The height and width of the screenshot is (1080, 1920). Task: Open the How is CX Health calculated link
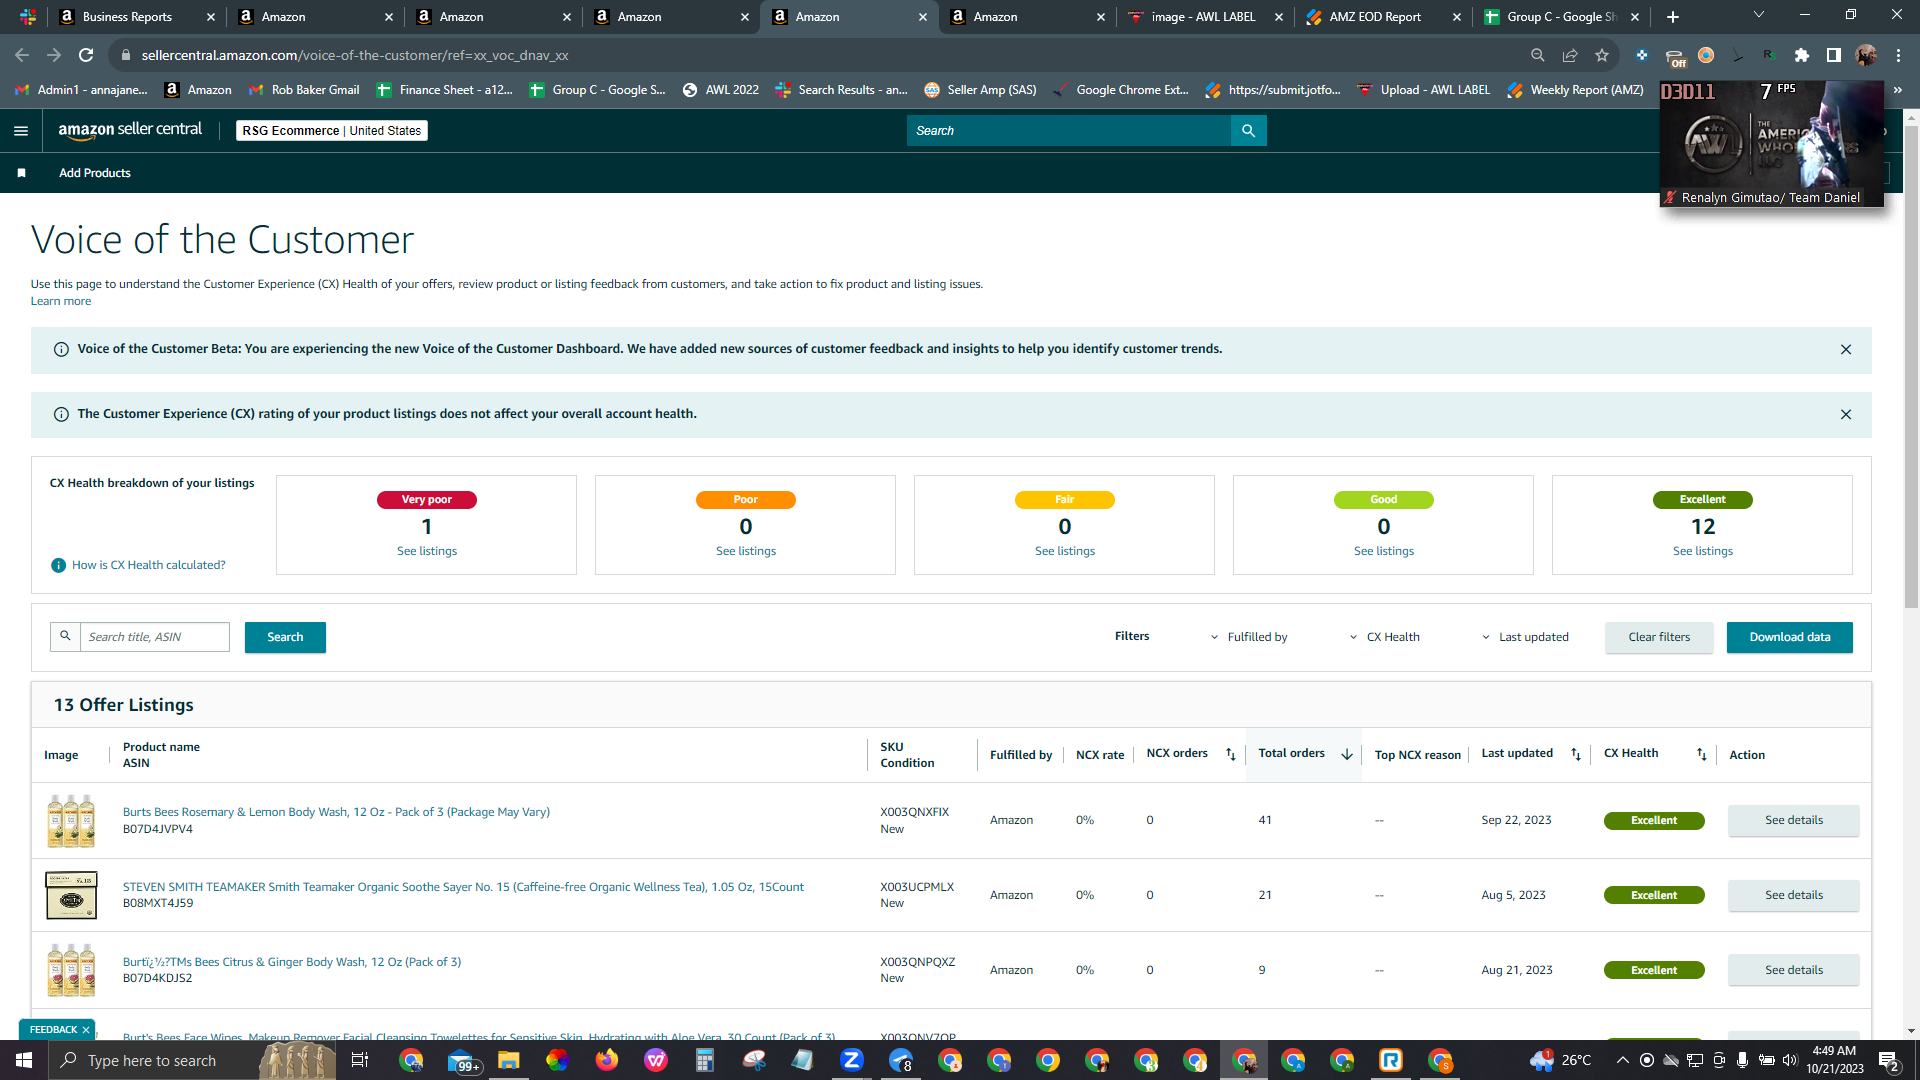coord(149,566)
